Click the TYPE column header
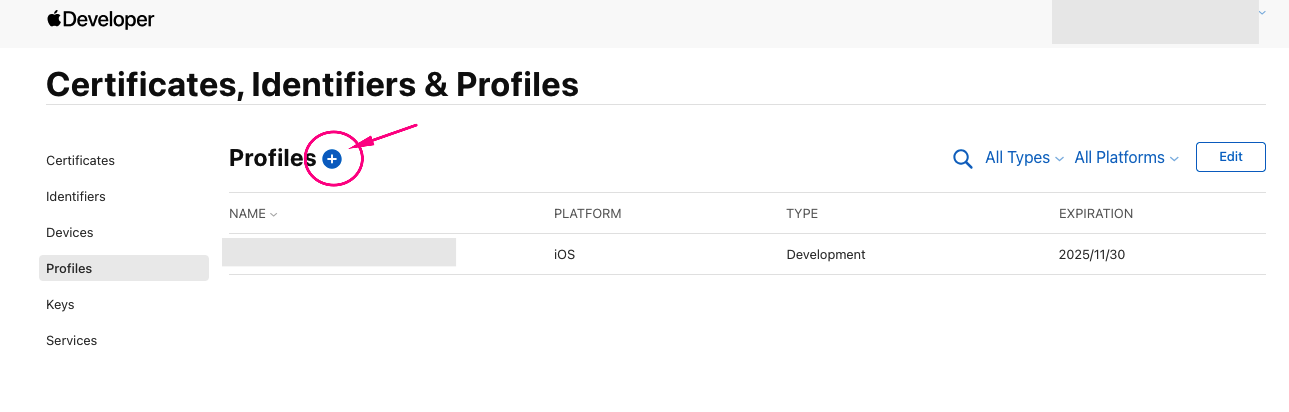 click(802, 214)
